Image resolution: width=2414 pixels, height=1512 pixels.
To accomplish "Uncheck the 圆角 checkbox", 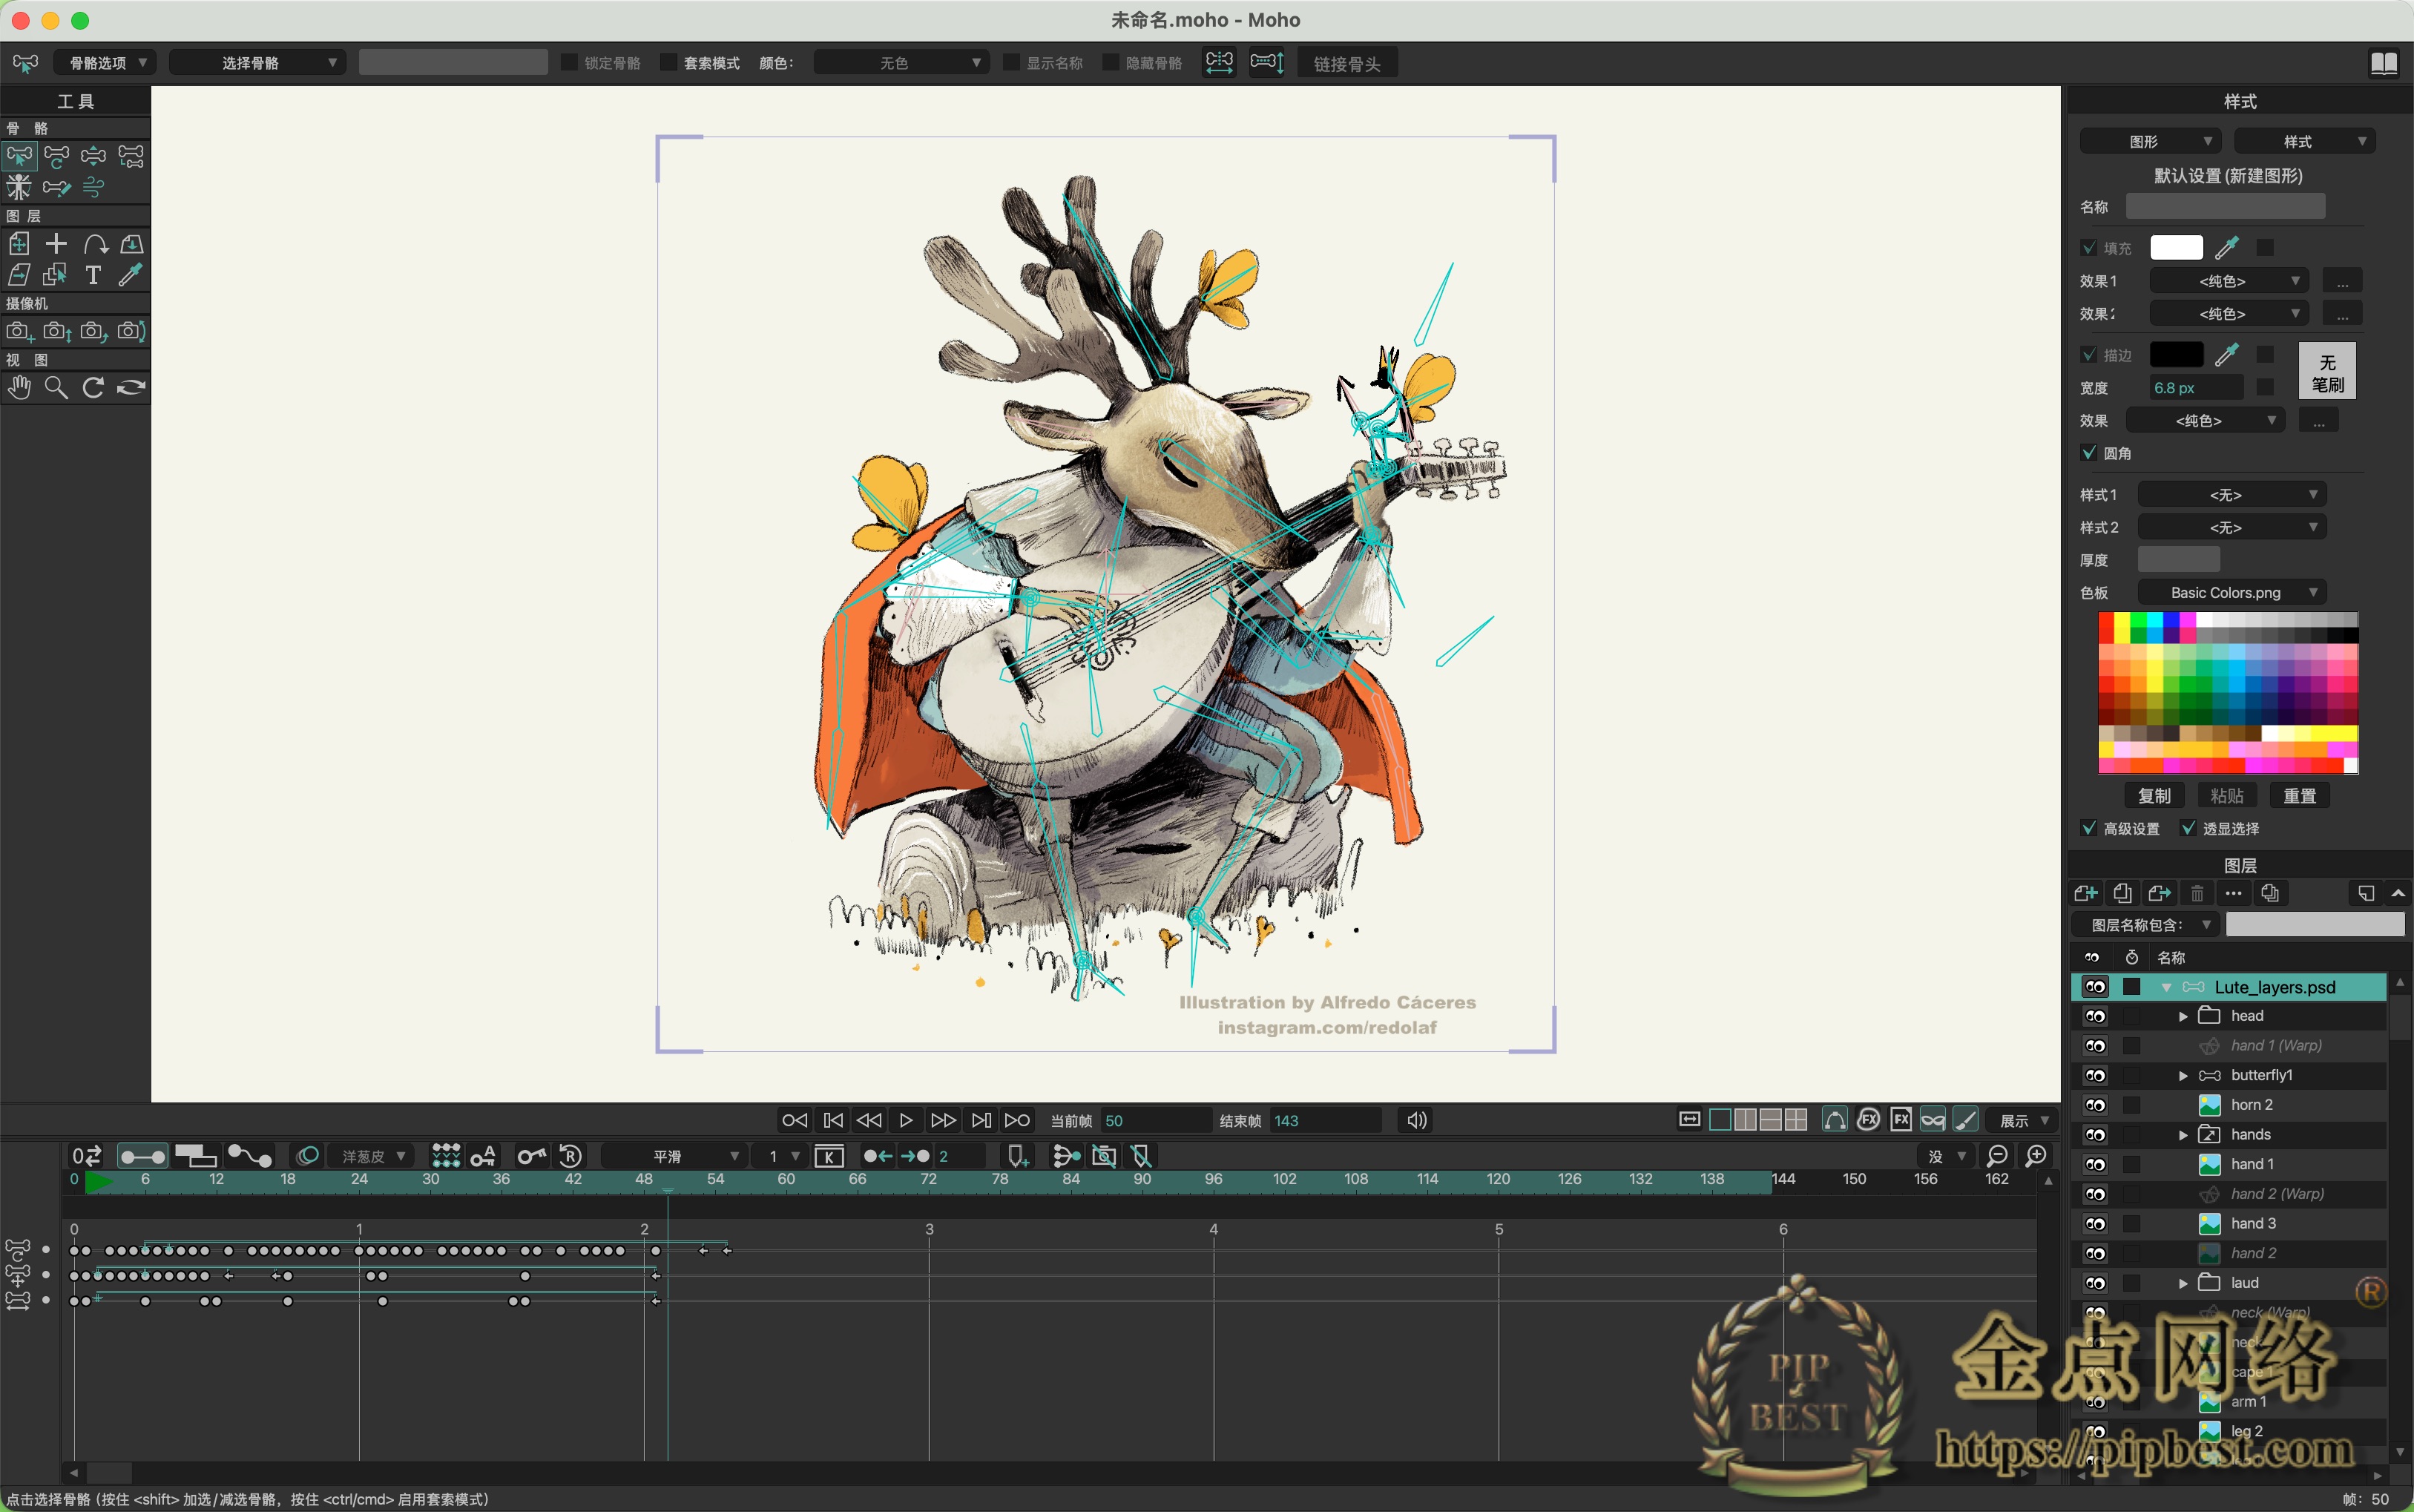I will tap(2089, 453).
